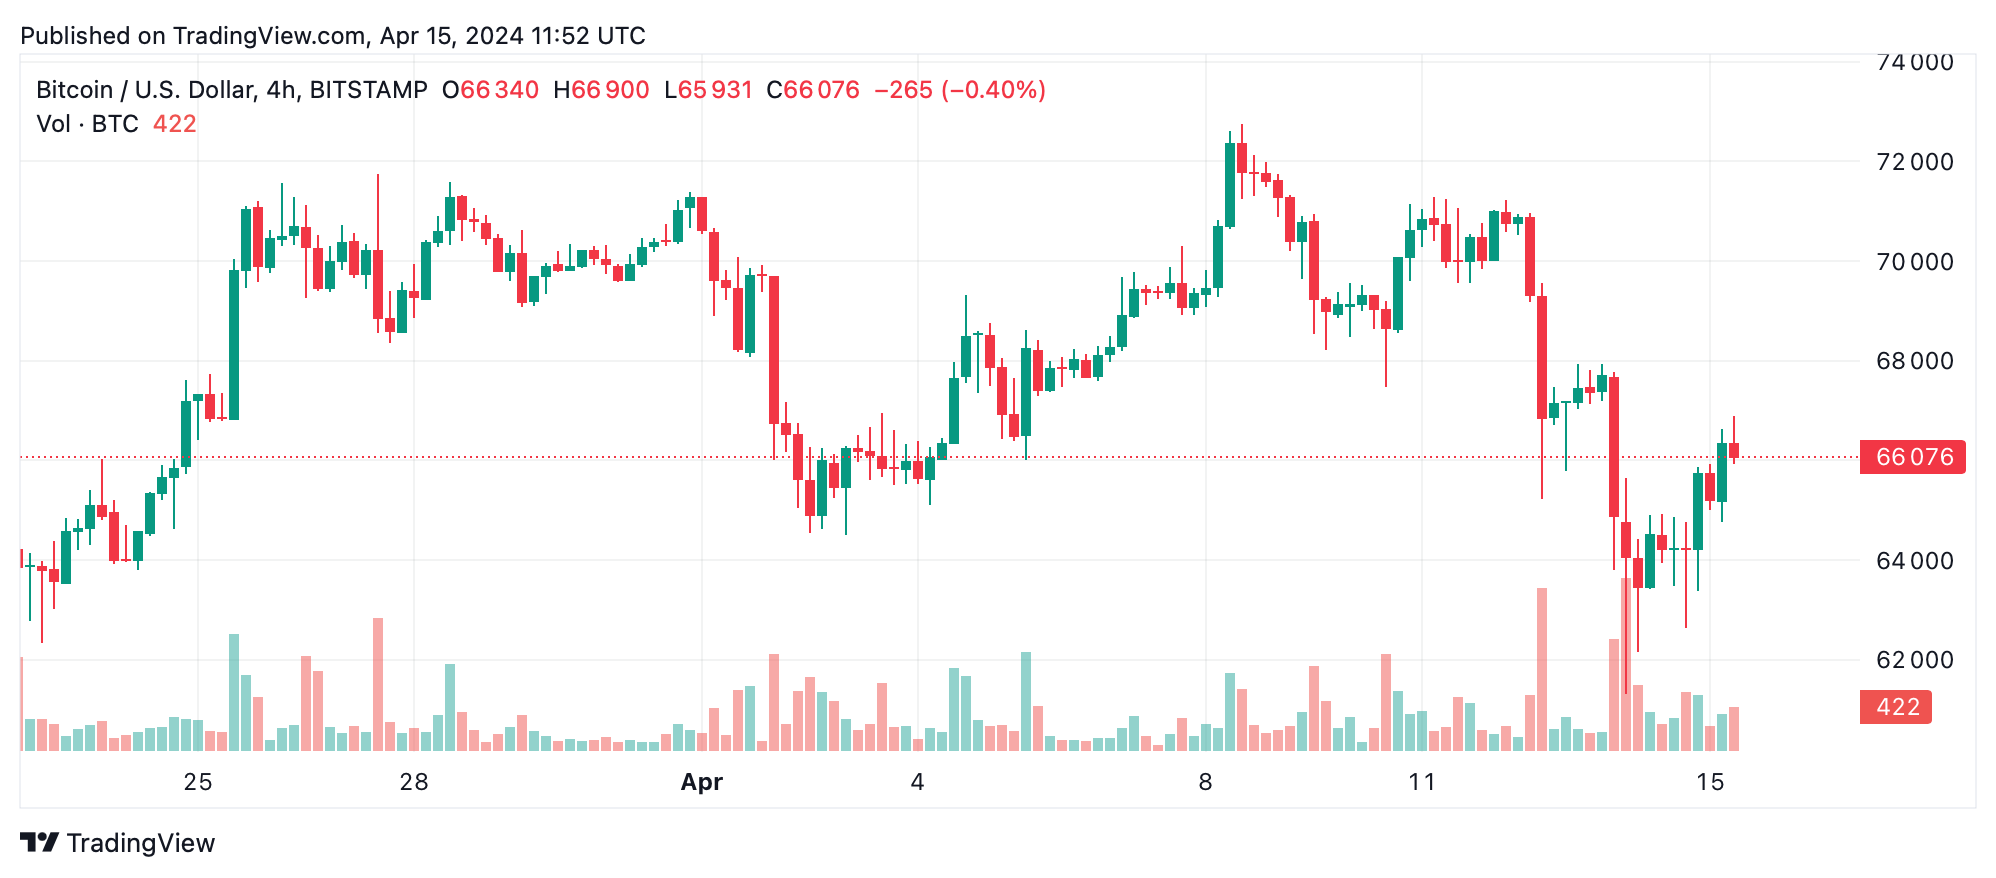The width and height of the screenshot is (1996, 878).
Task: Click the high price value H66 900
Action: tap(601, 90)
